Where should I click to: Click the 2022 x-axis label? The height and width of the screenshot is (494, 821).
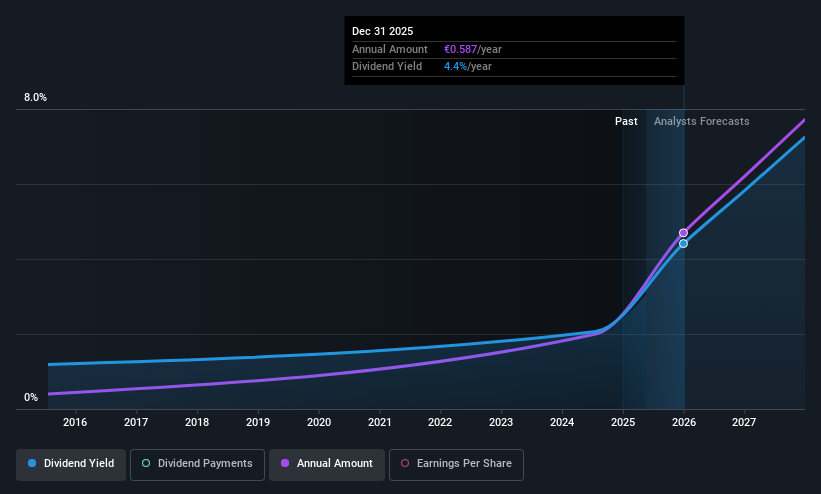[x=440, y=422]
